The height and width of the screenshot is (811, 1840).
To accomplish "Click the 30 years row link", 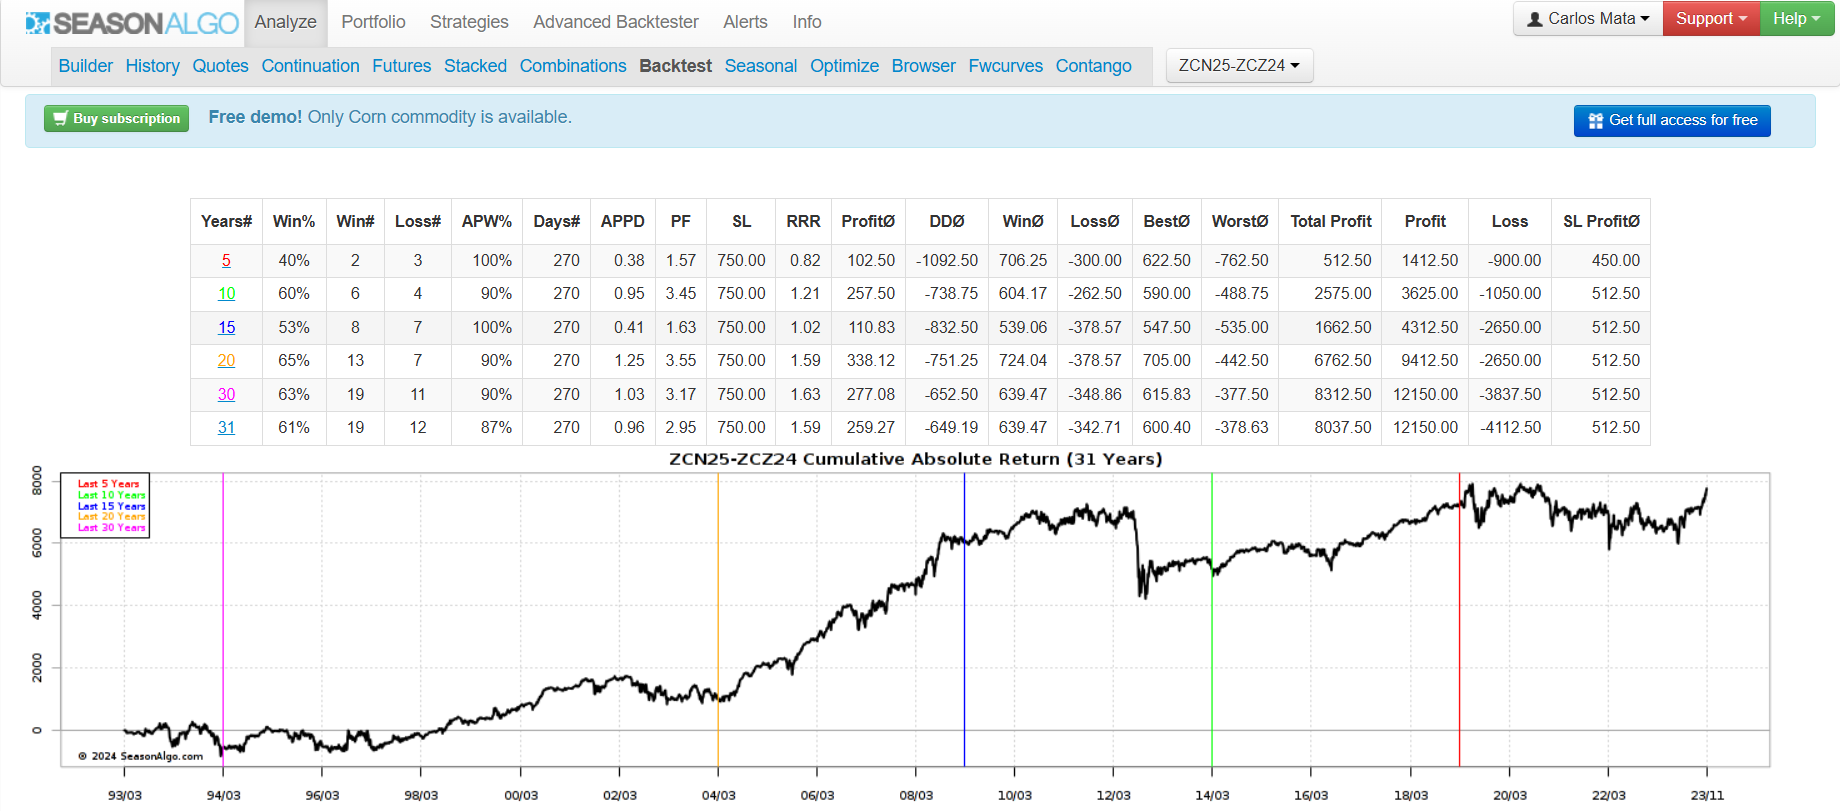I will 226,394.
